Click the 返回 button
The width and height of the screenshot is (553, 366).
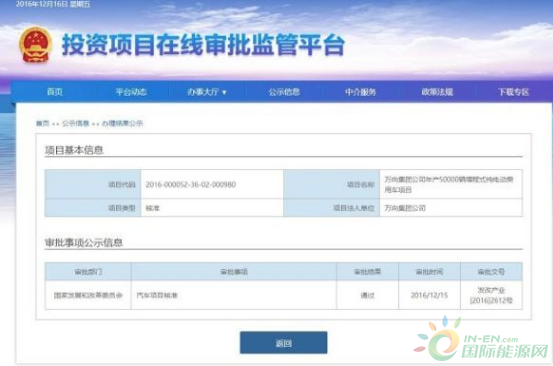pos(284,342)
